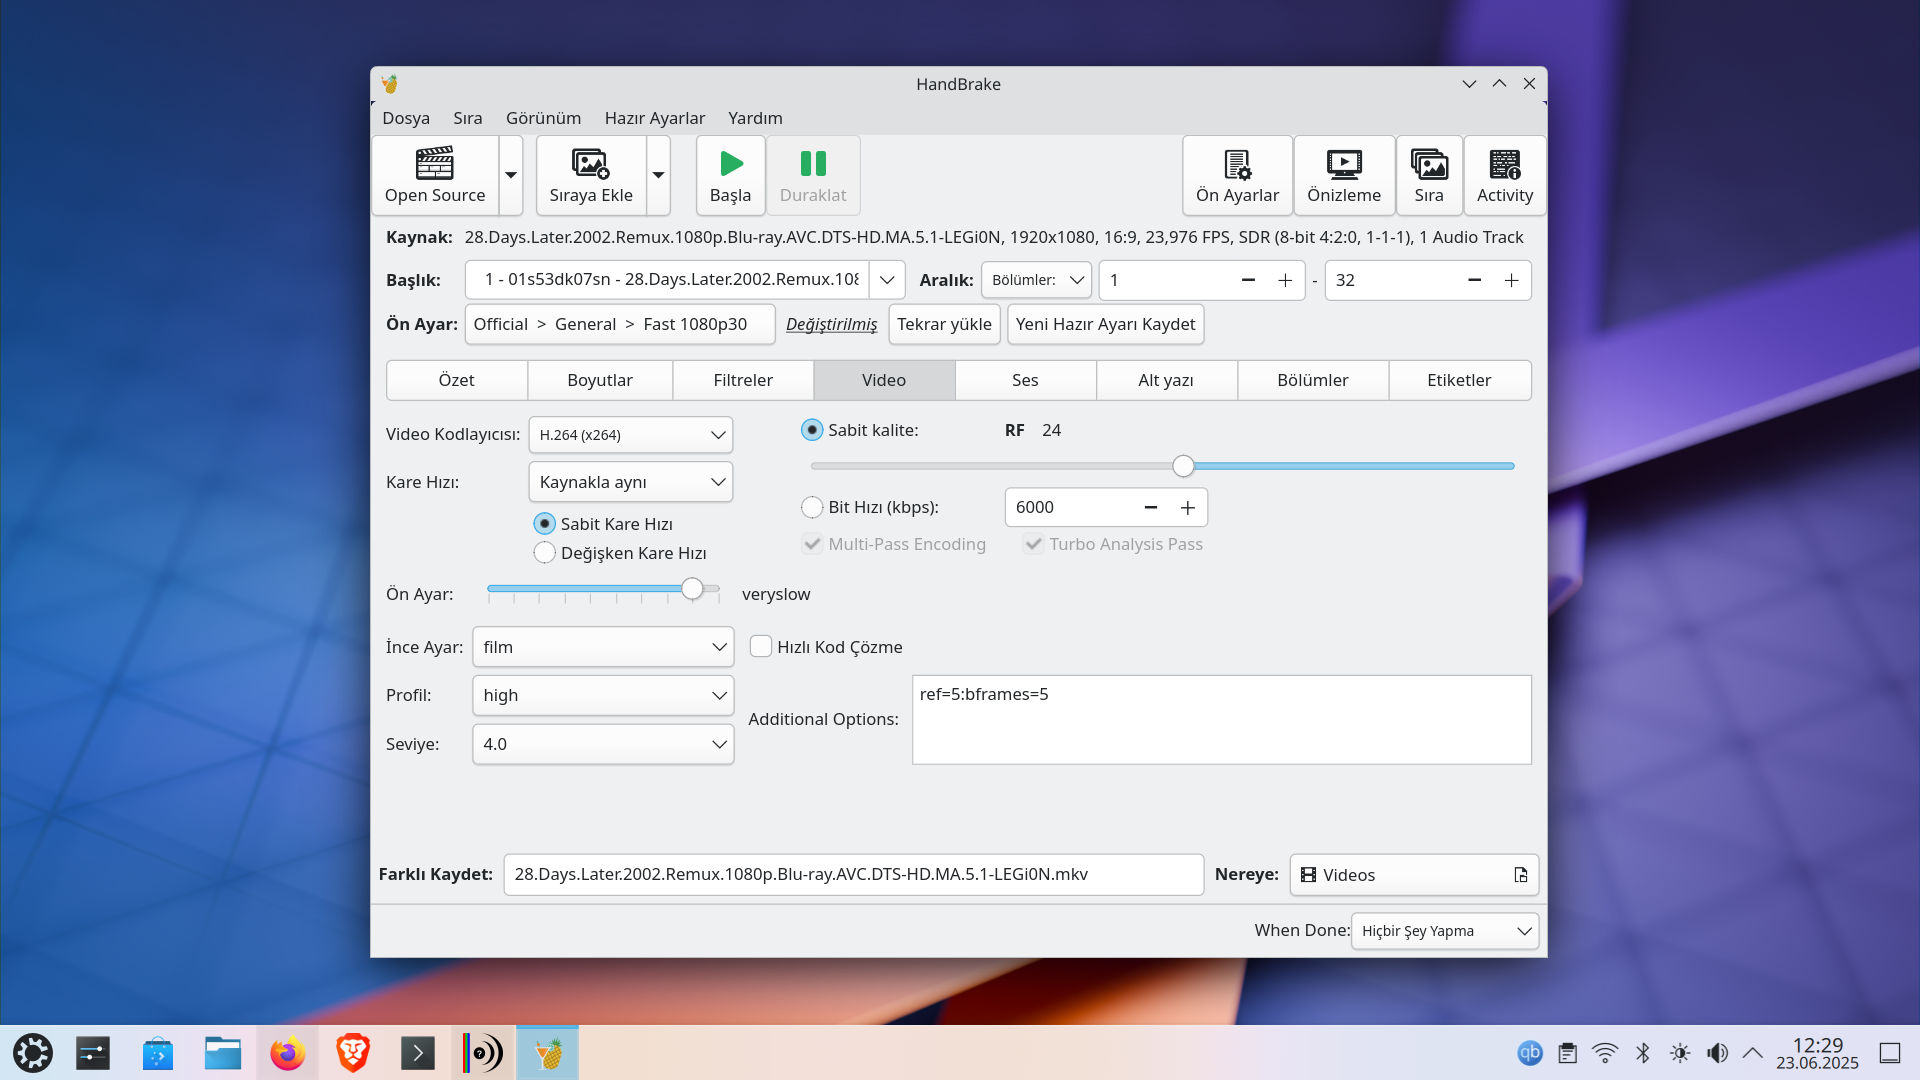1920x1080 pixels.
Task: Decrease the starting chapter value
Action: (x=1248, y=280)
